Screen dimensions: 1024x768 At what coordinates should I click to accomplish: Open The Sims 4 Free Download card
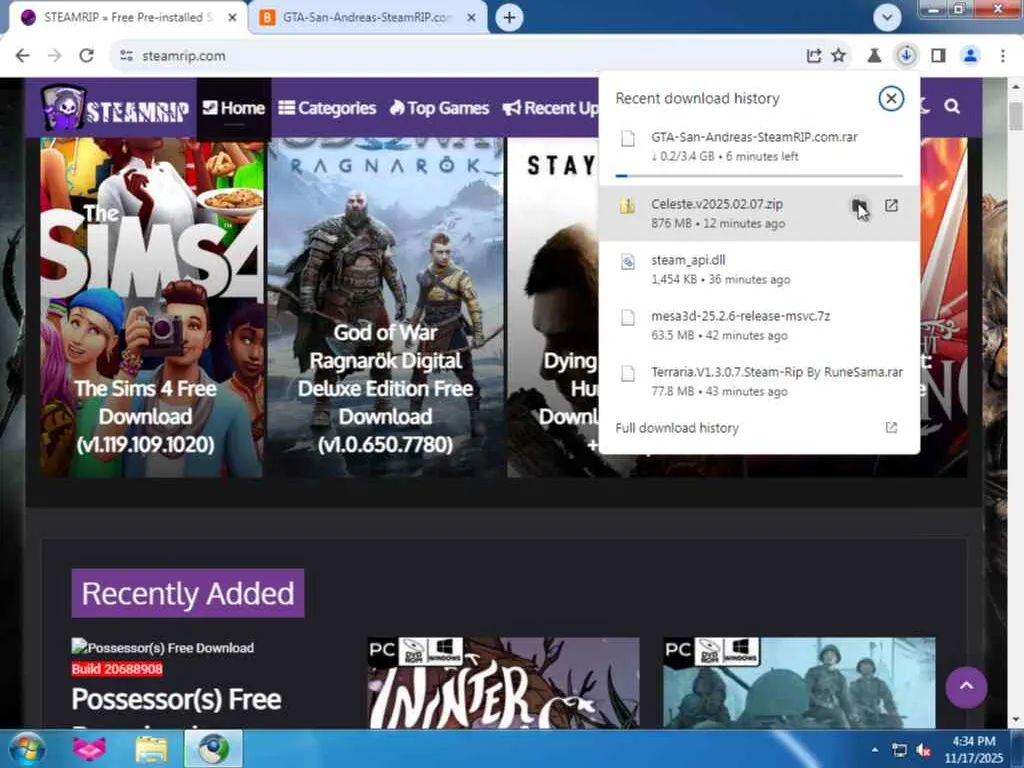(152, 307)
